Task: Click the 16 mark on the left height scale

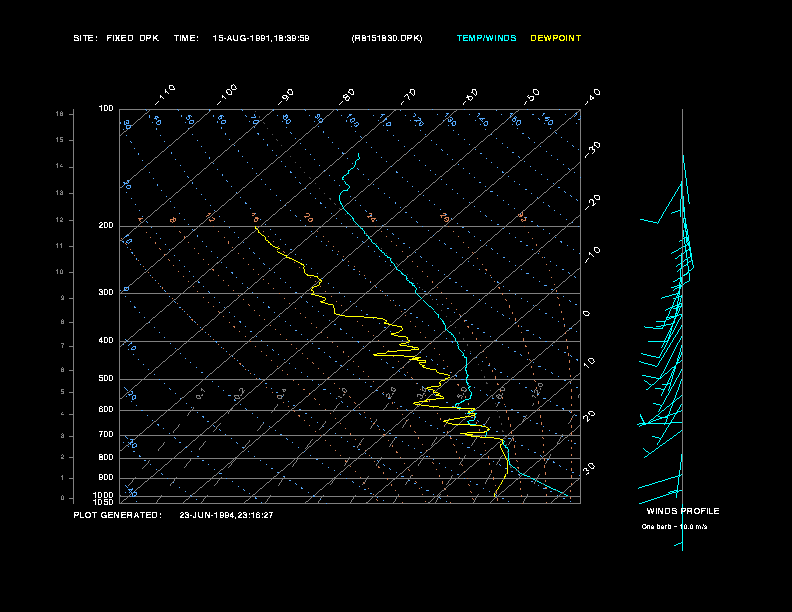Action: (x=60, y=114)
